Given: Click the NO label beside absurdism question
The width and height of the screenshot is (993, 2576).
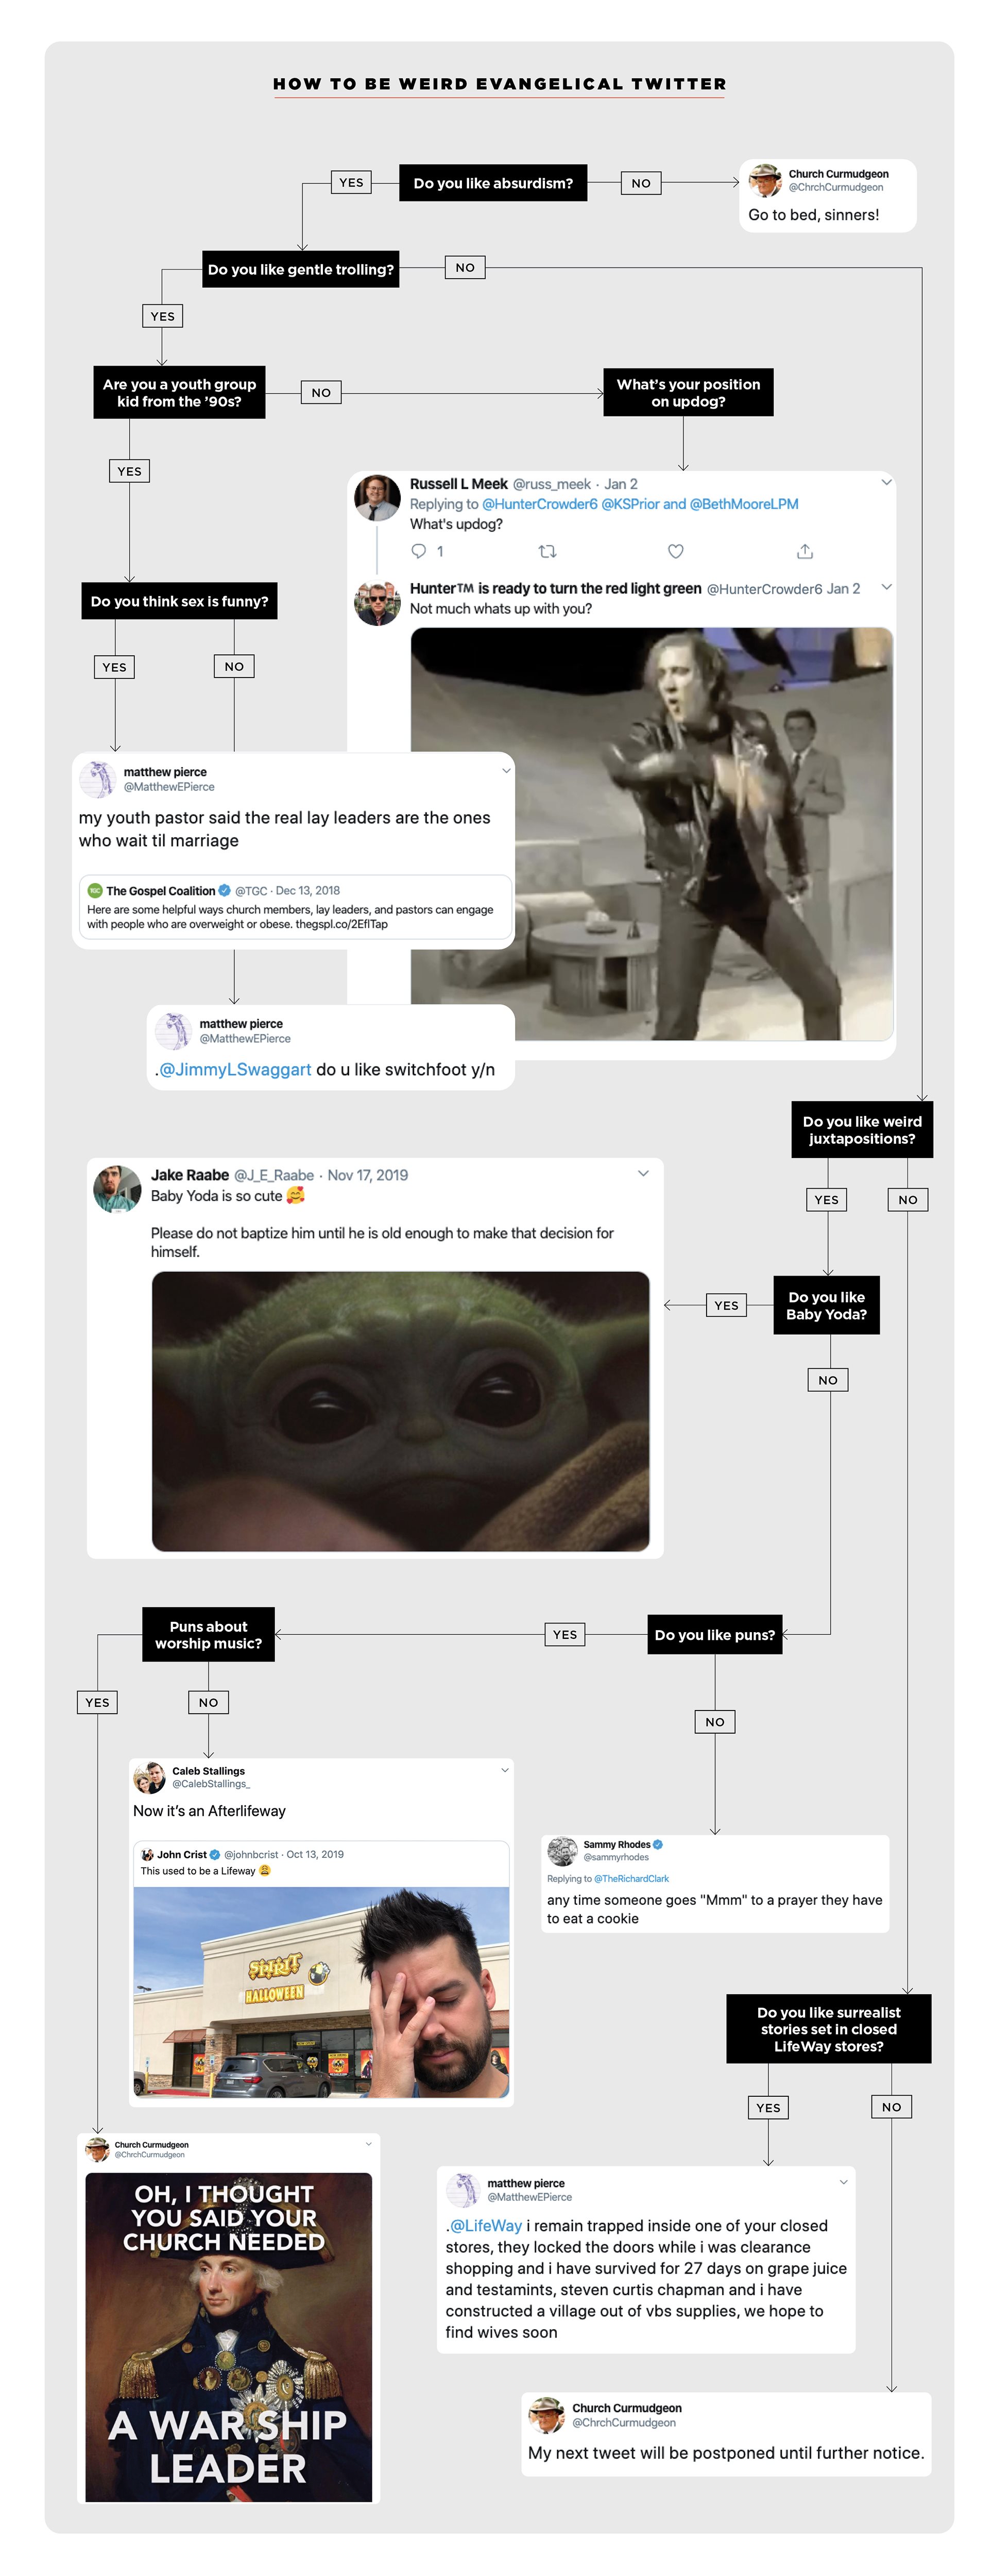Looking at the screenshot, I should tap(641, 183).
